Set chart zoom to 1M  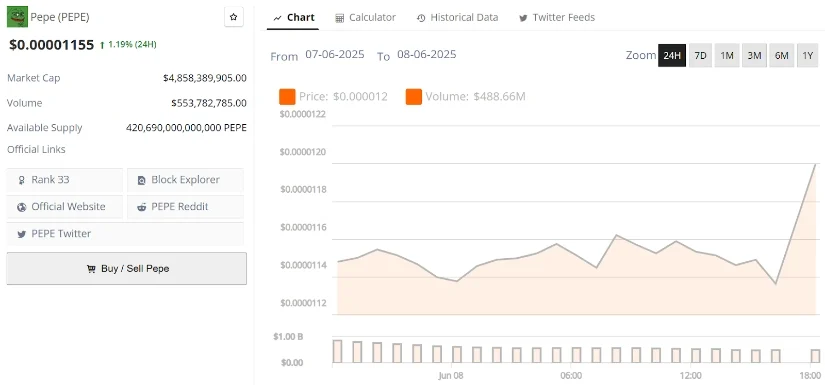pos(727,55)
